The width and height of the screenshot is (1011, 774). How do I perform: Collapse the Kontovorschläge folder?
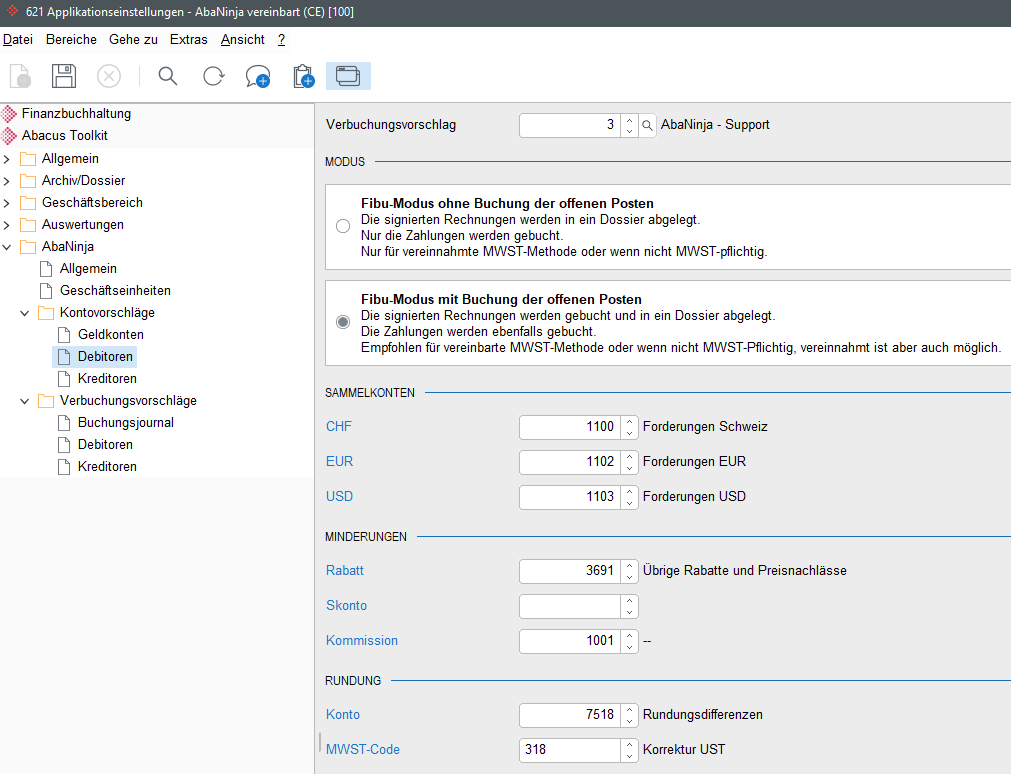25,313
